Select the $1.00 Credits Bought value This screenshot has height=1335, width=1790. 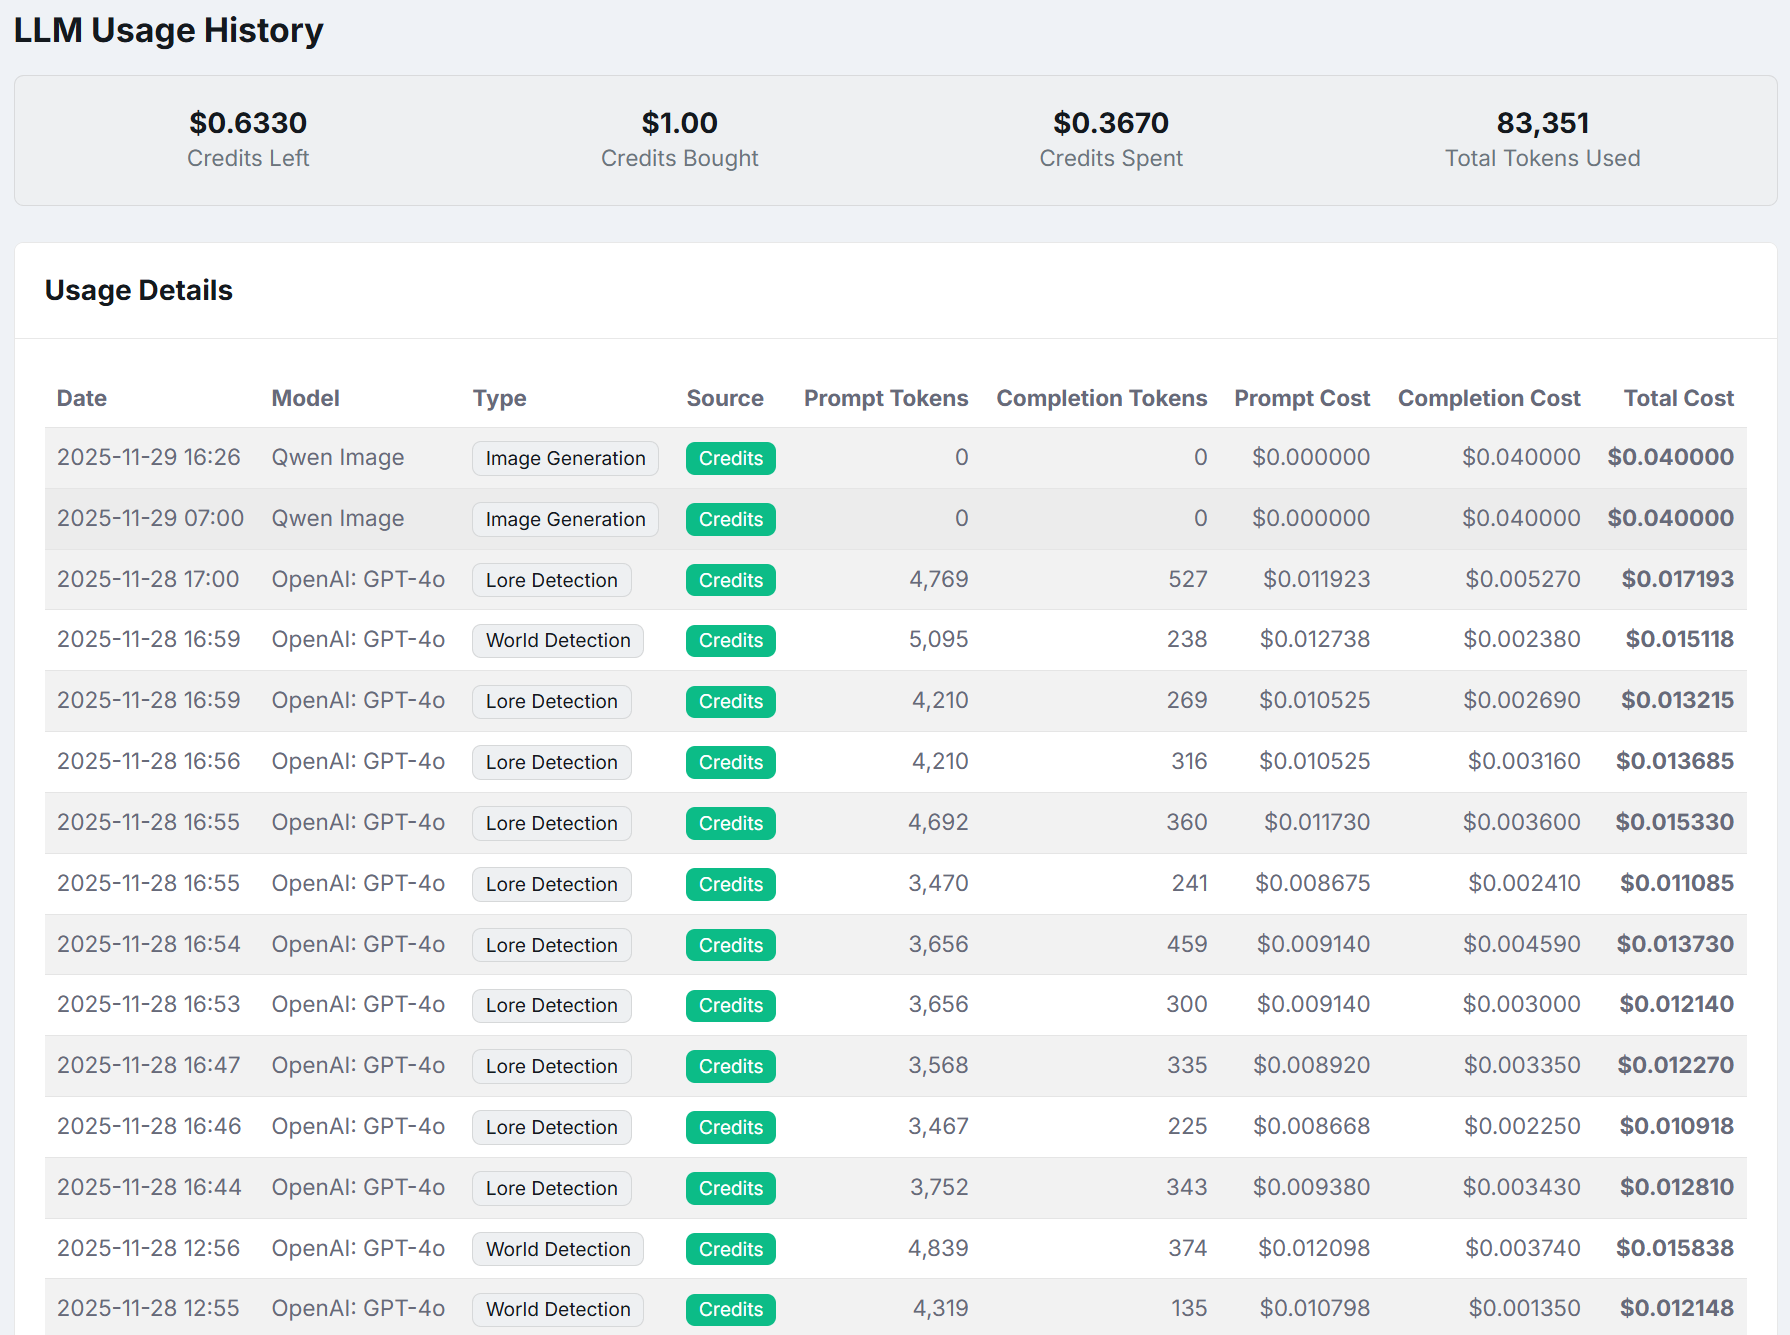click(680, 123)
